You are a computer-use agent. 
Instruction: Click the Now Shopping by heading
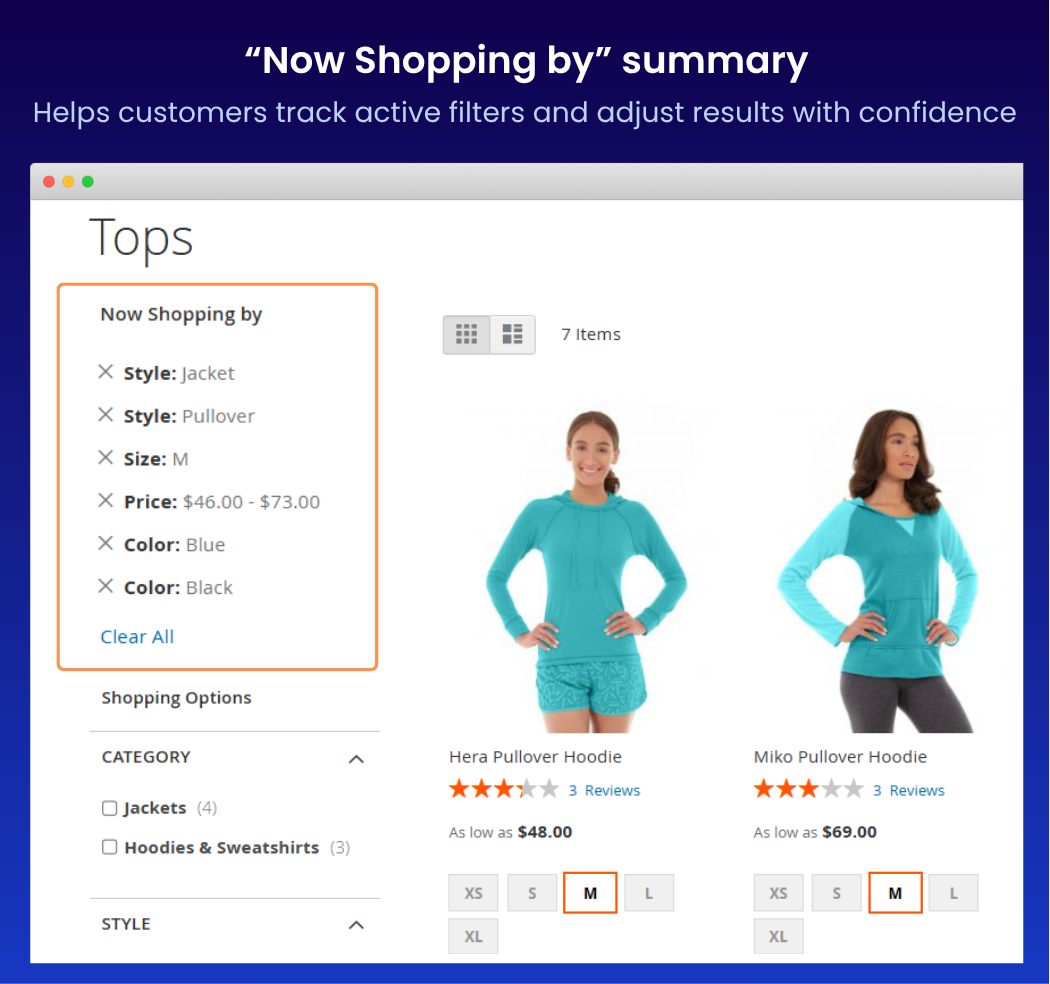coord(181,314)
